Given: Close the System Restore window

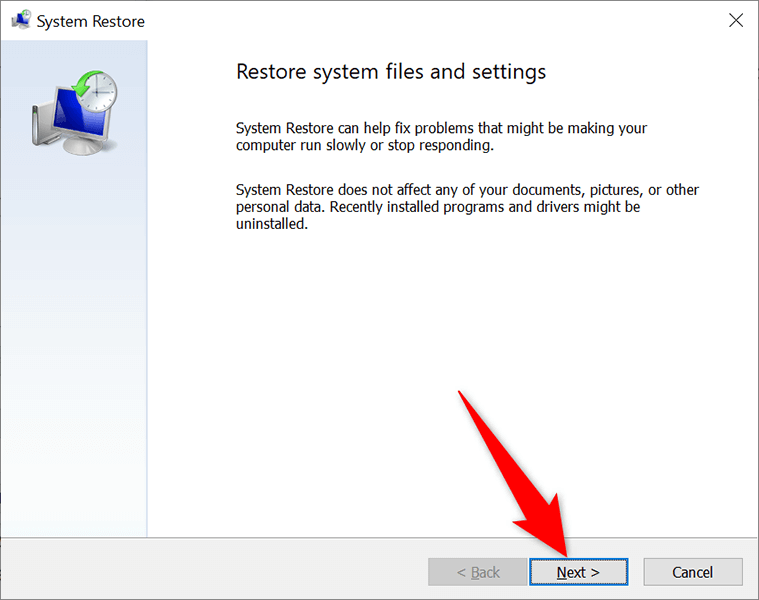Looking at the screenshot, I should click(x=736, y=20).
